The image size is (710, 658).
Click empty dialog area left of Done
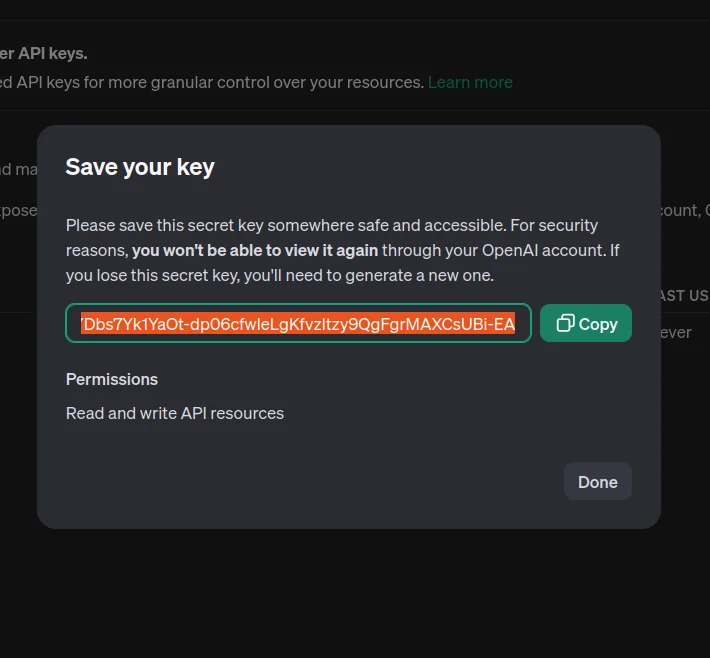pos(312,481)
